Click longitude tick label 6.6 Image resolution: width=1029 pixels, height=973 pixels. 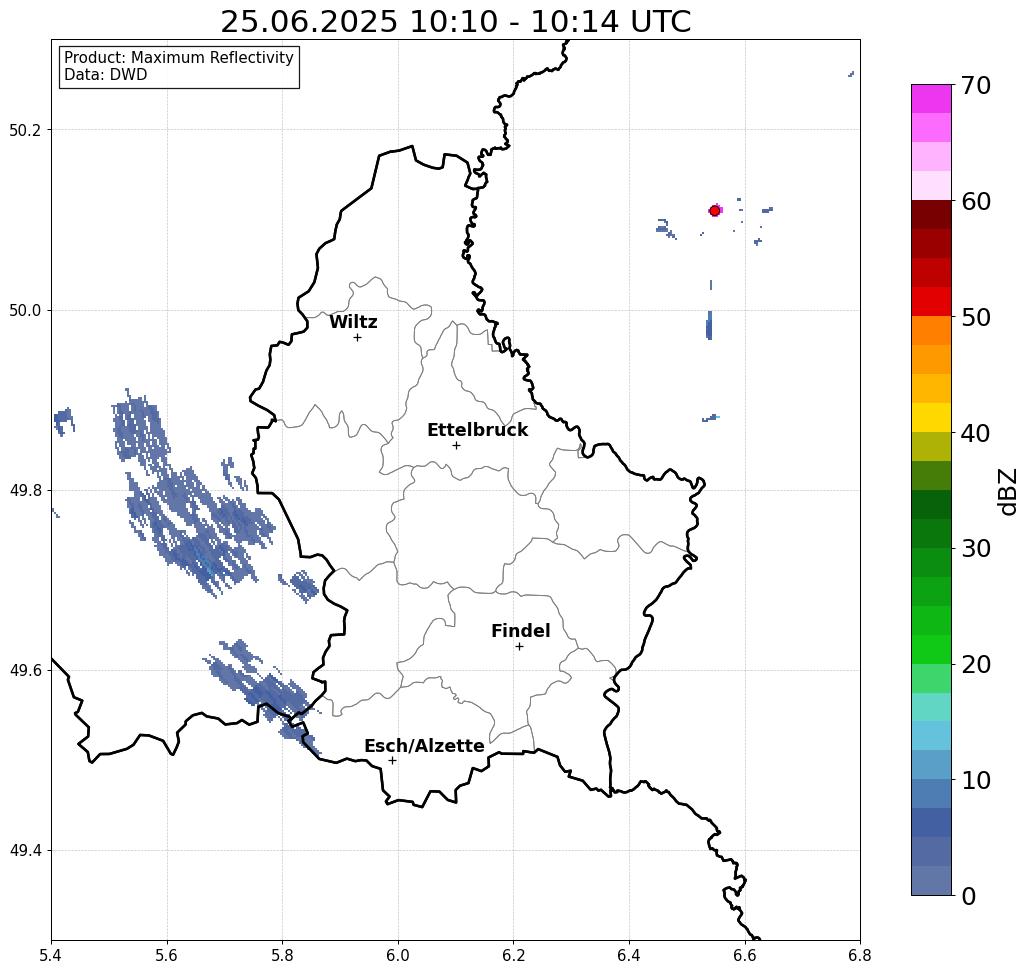click(745, 955)
